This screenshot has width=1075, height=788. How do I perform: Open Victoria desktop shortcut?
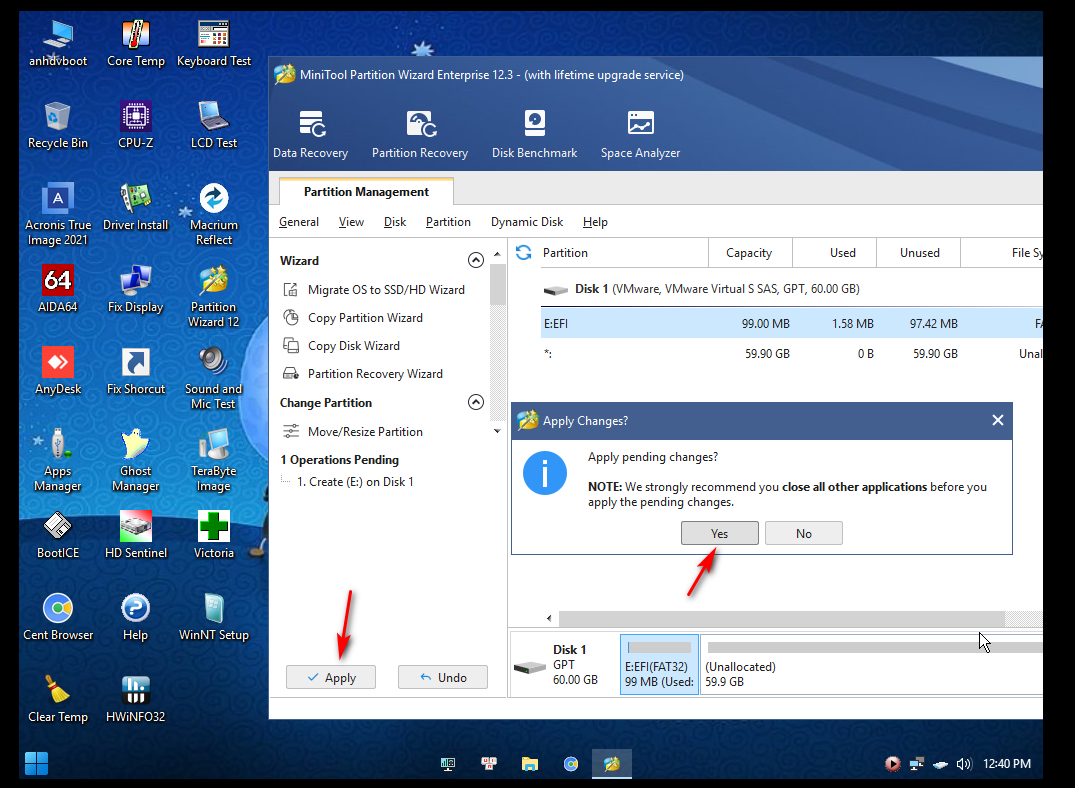pyautogui.click(x=214, y=536)
